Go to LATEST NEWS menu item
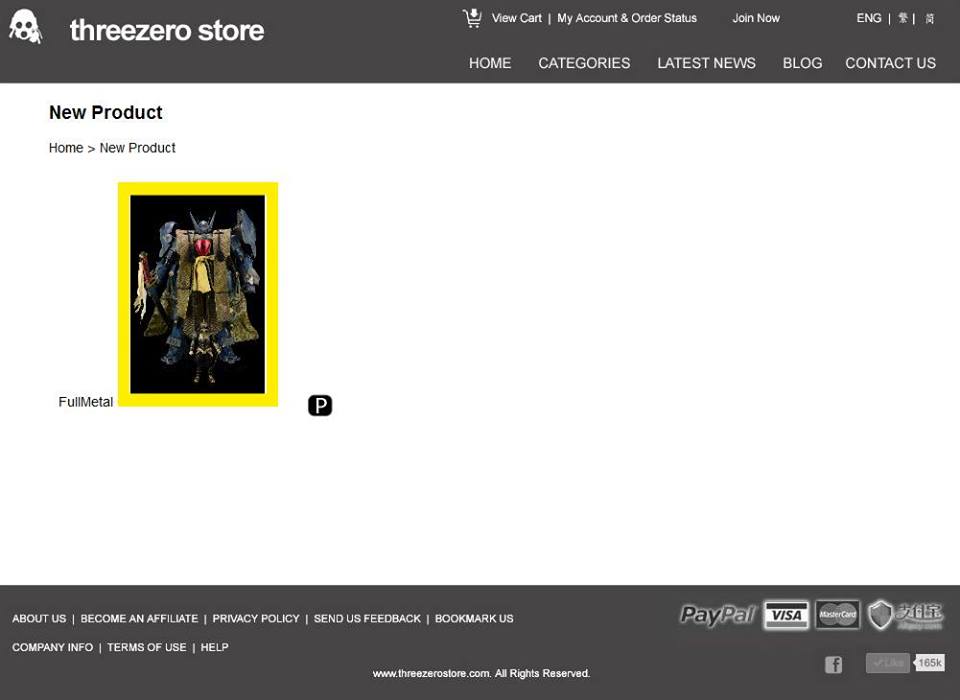 [x=707, y=63]
